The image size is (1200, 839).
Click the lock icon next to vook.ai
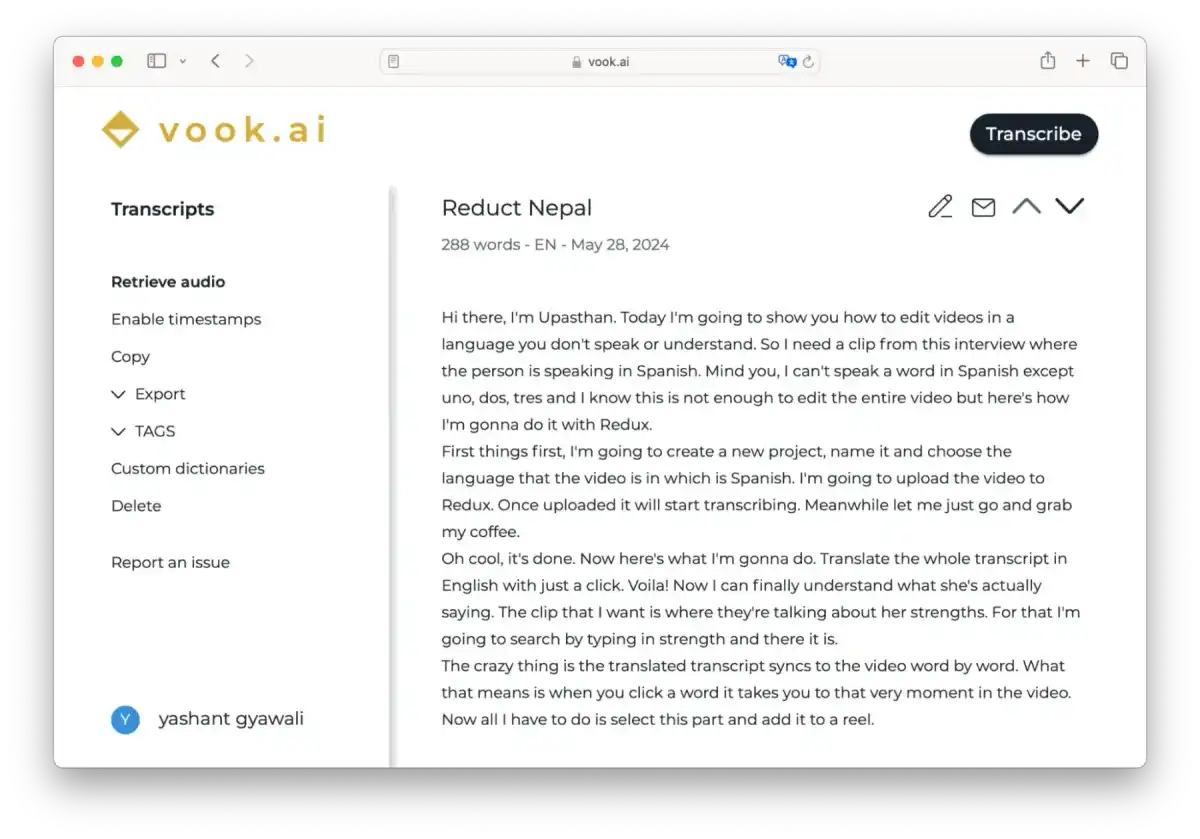point(576,62)
